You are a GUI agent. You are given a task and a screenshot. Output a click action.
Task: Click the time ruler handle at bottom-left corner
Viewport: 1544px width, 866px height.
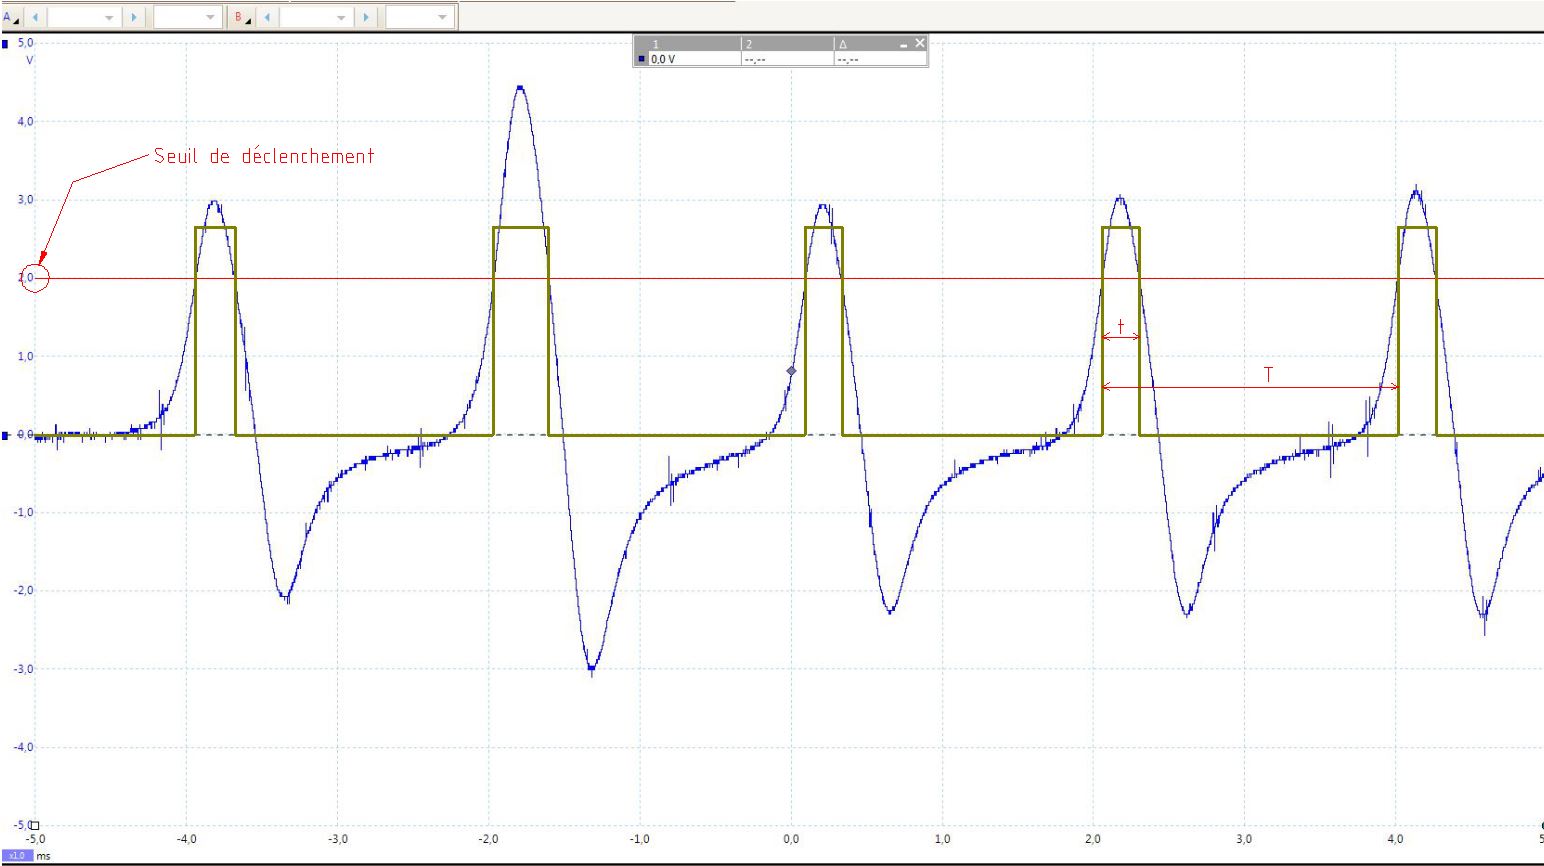(35, 826)
